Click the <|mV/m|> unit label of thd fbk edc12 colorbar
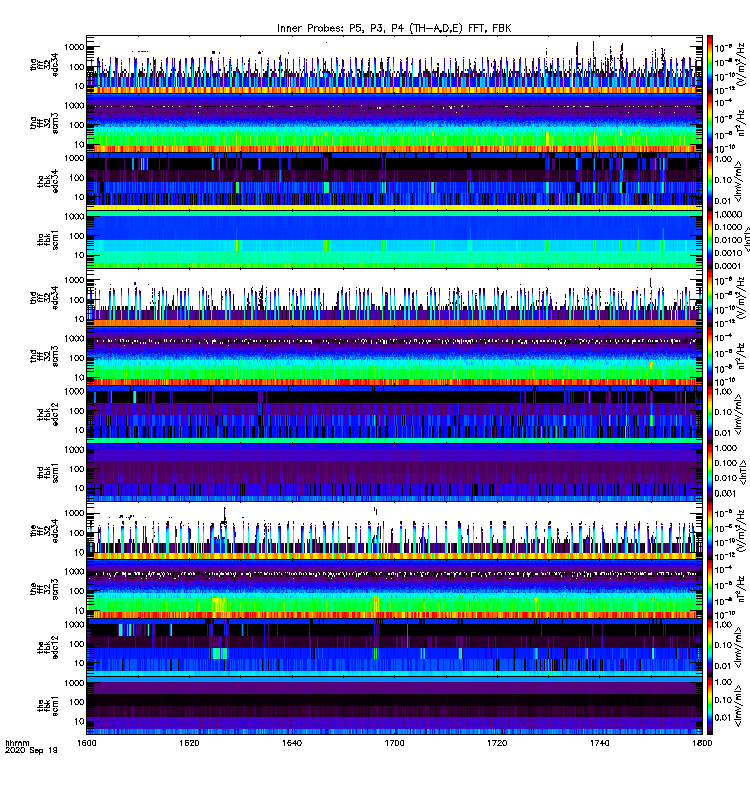 click(739, 414)
